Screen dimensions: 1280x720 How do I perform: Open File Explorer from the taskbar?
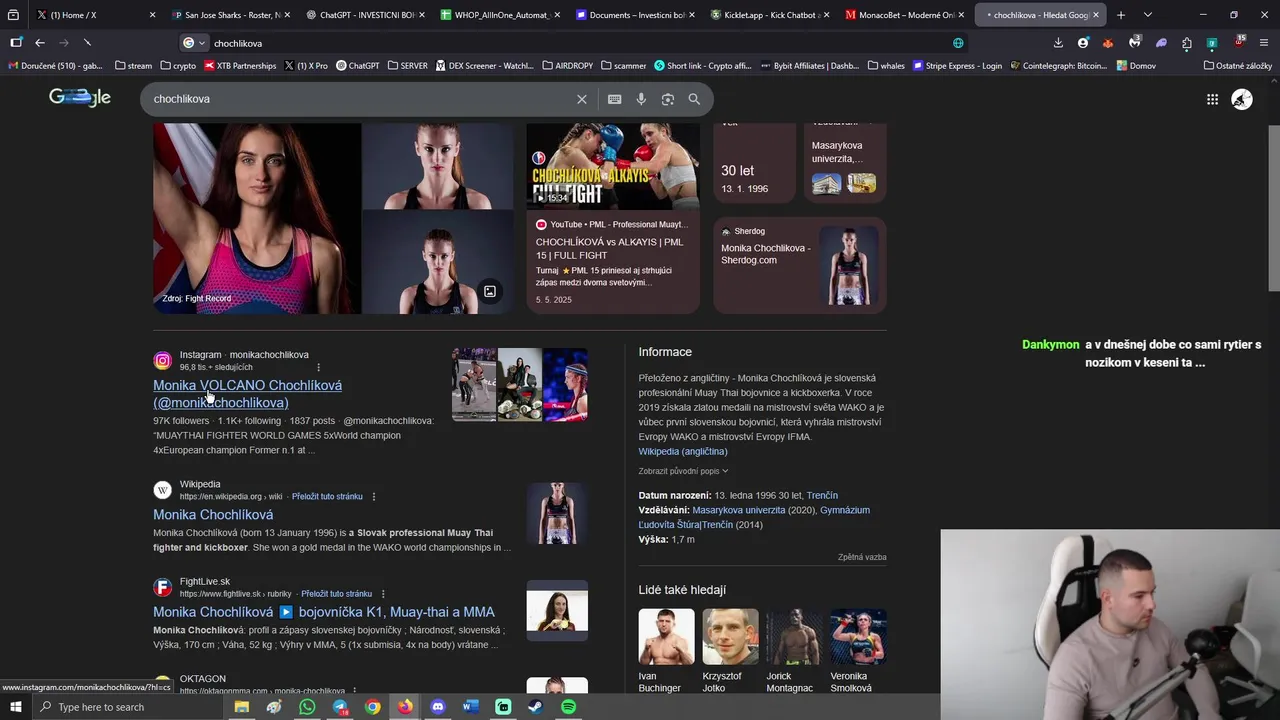pos(241,707)
